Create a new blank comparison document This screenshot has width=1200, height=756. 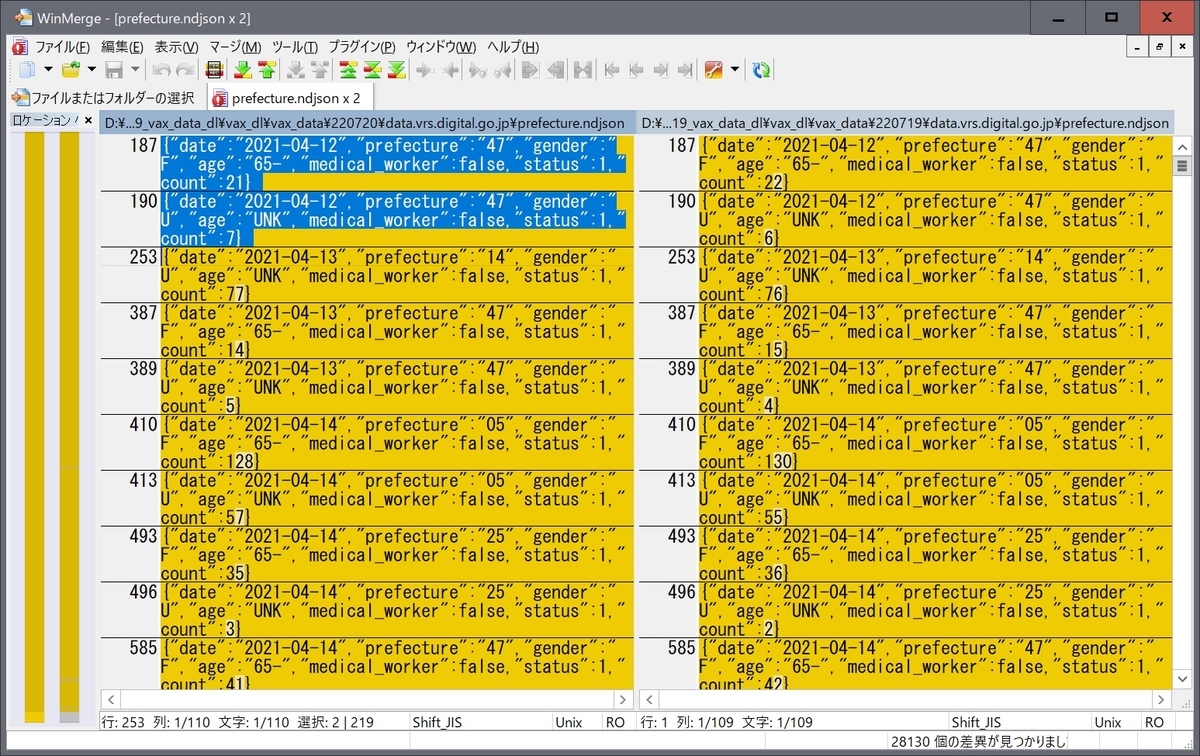(x=27, y=70)
